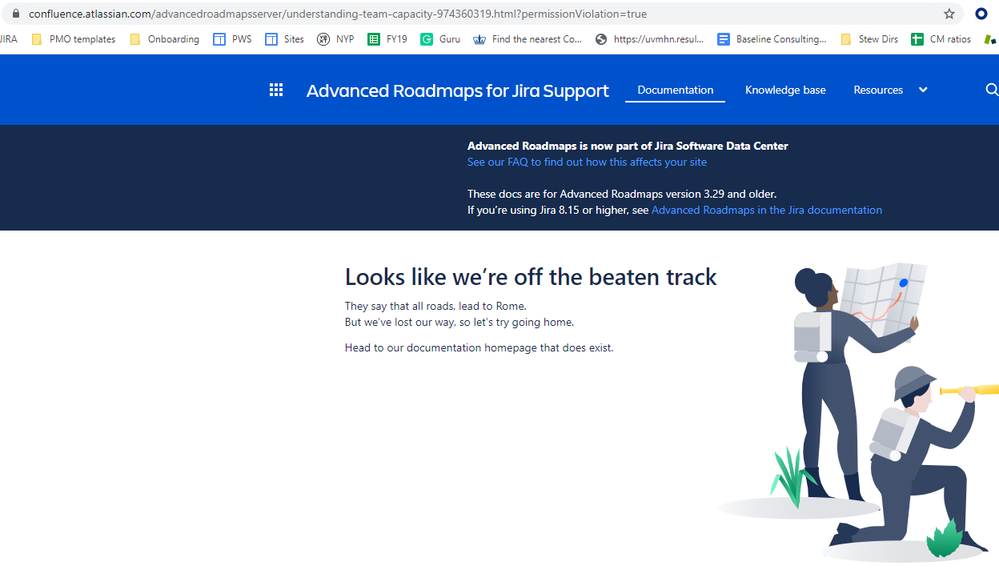Image resolution: width=999 pixels, height=578 pixels.
Task: Open Advanced Roadmaps in the Jira documentation link
Action: (x=766, y=210)
